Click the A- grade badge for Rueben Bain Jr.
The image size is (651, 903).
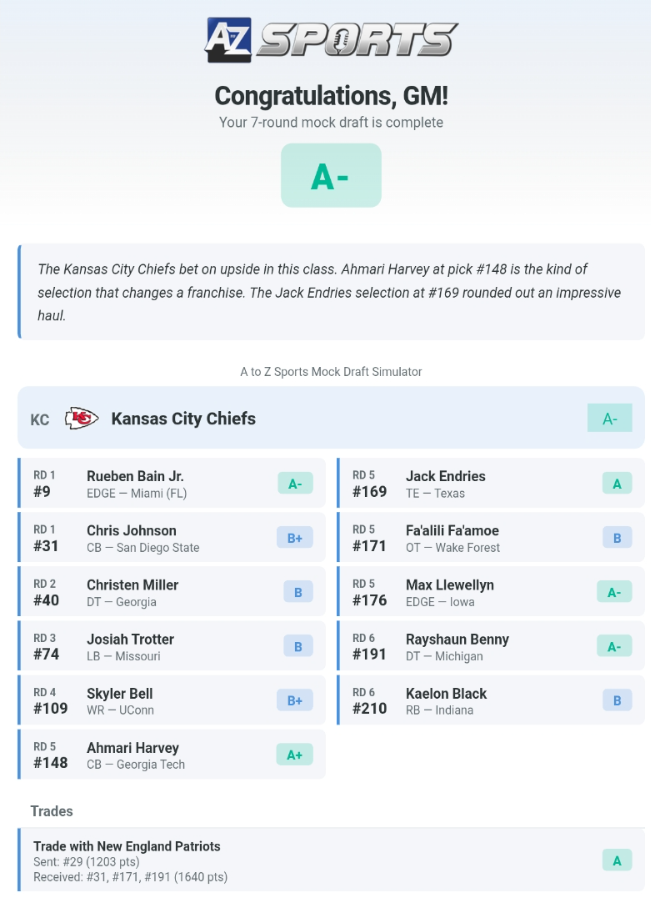coord(294,484)
